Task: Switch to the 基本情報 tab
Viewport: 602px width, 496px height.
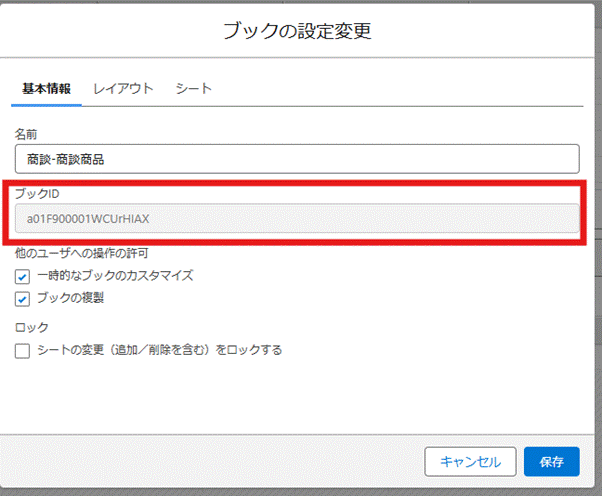Action: [x=46, y=89]
